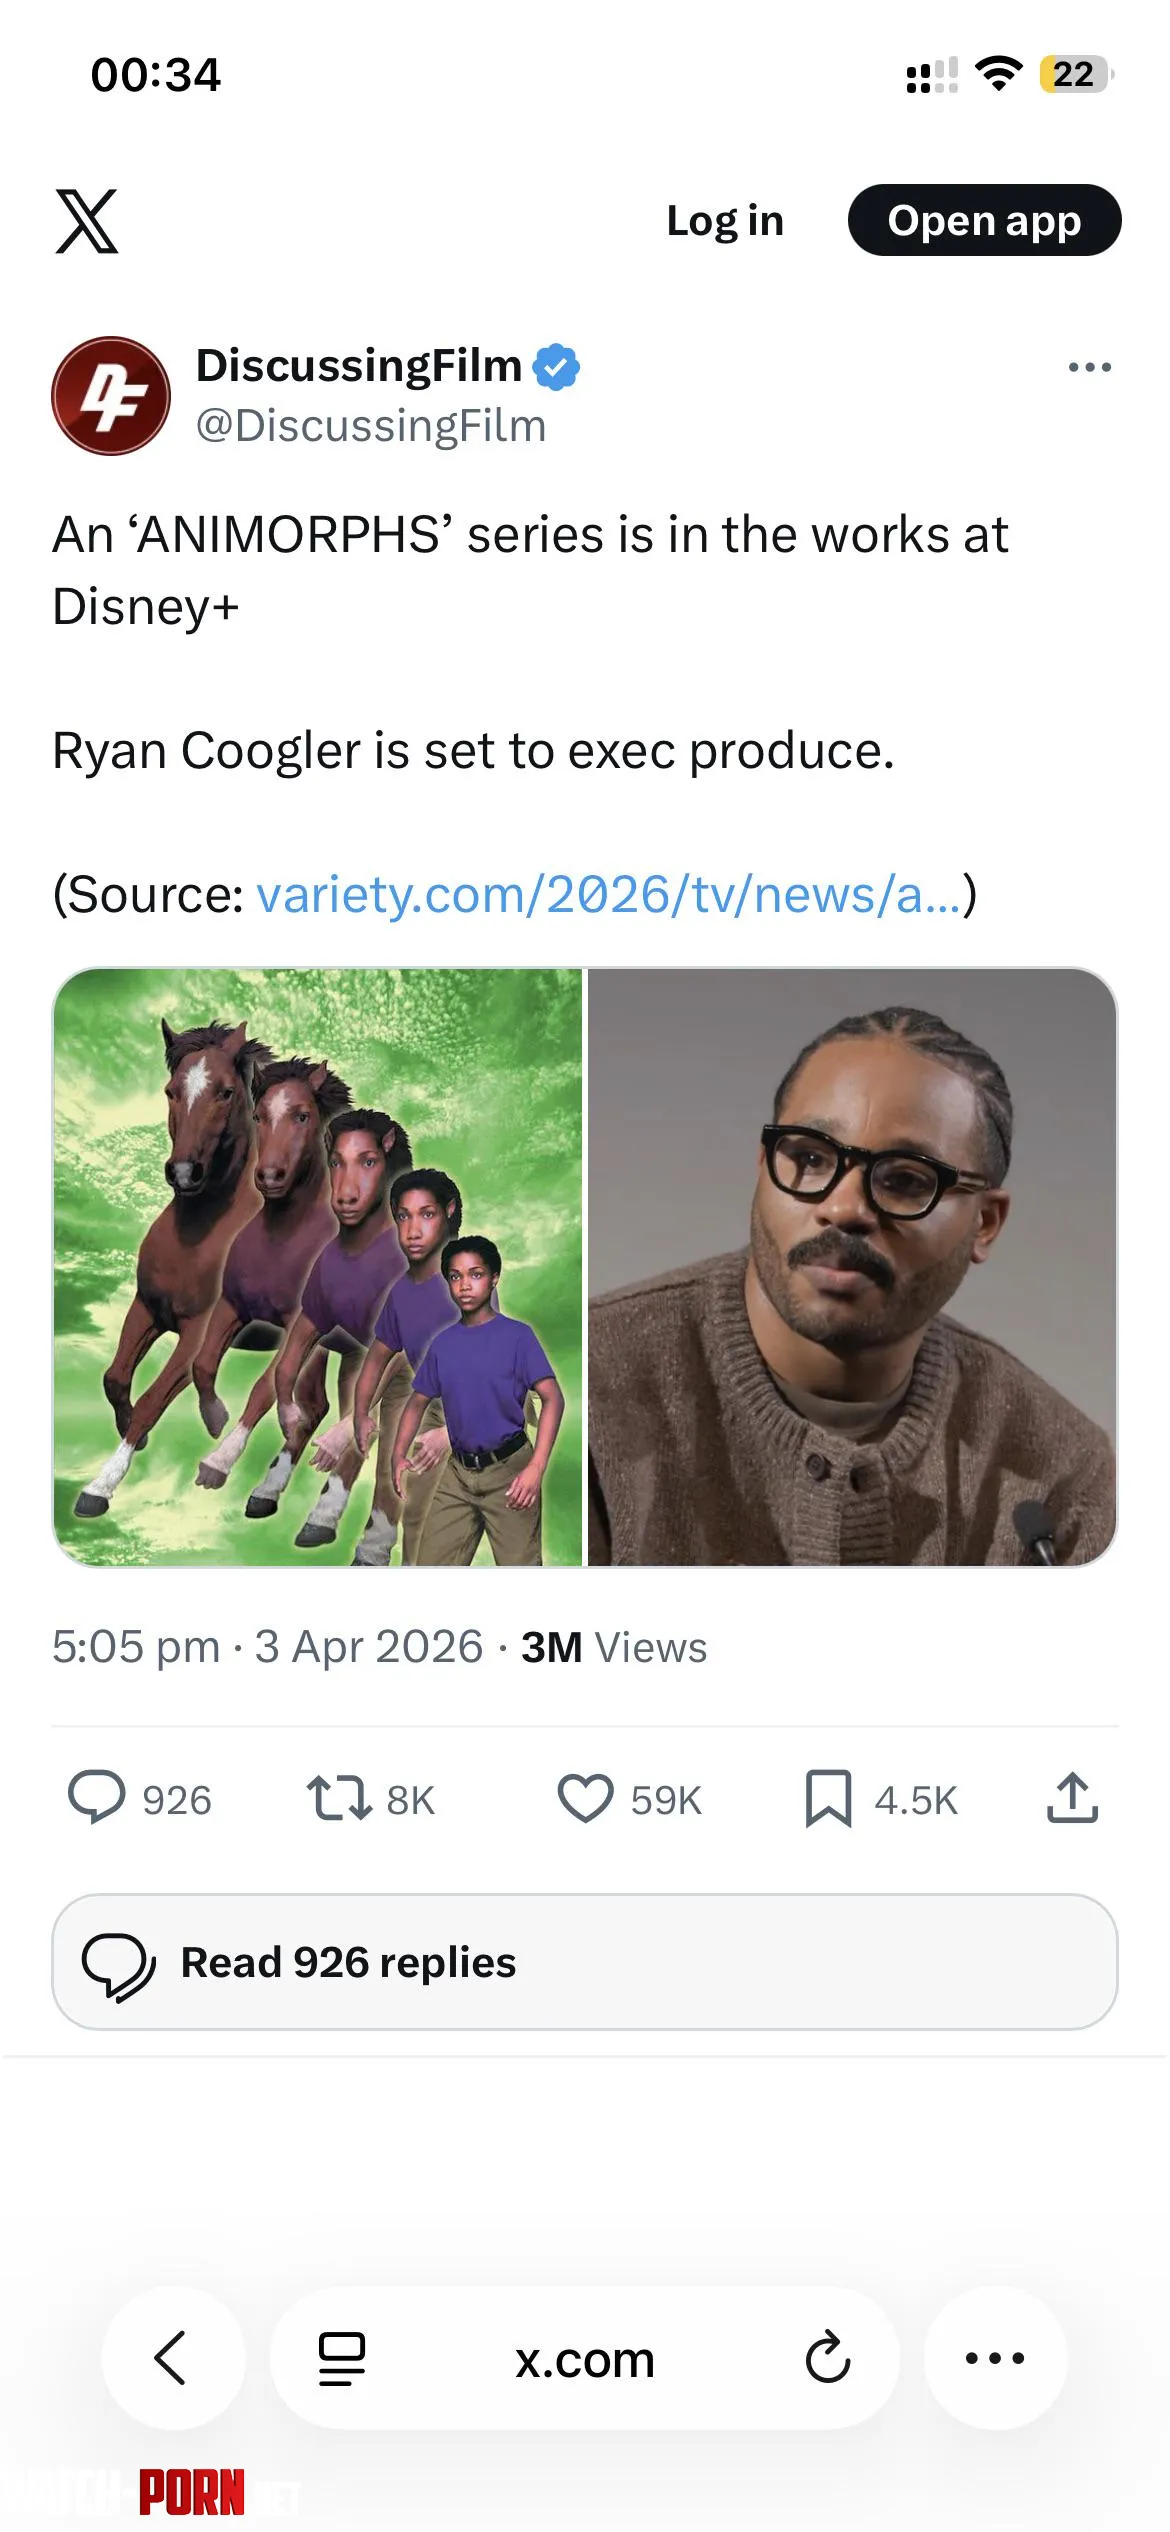Open the photo of man in glasses

tap(852, 1267)
